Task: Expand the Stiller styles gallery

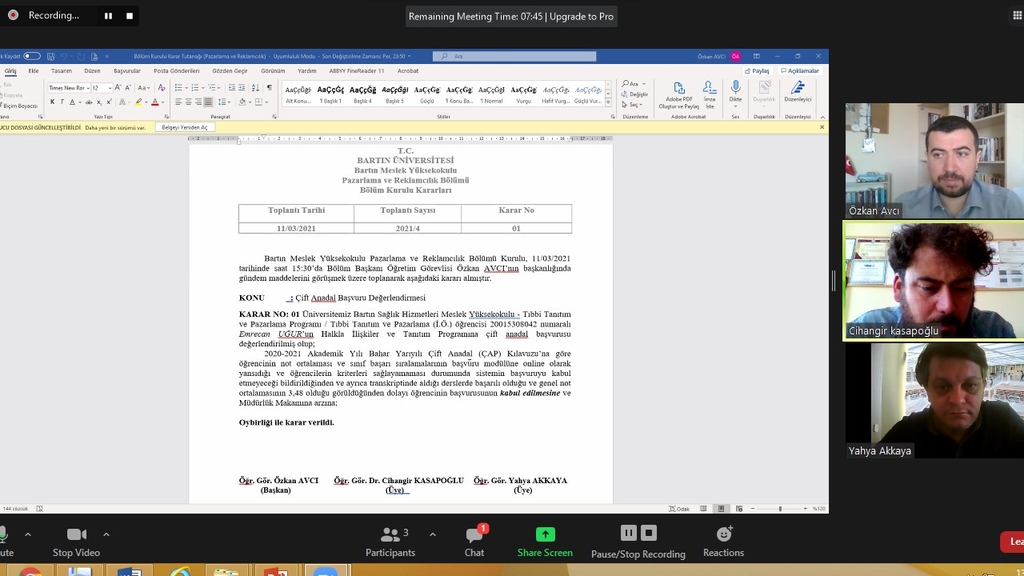Action: click(x=608, y=102)
